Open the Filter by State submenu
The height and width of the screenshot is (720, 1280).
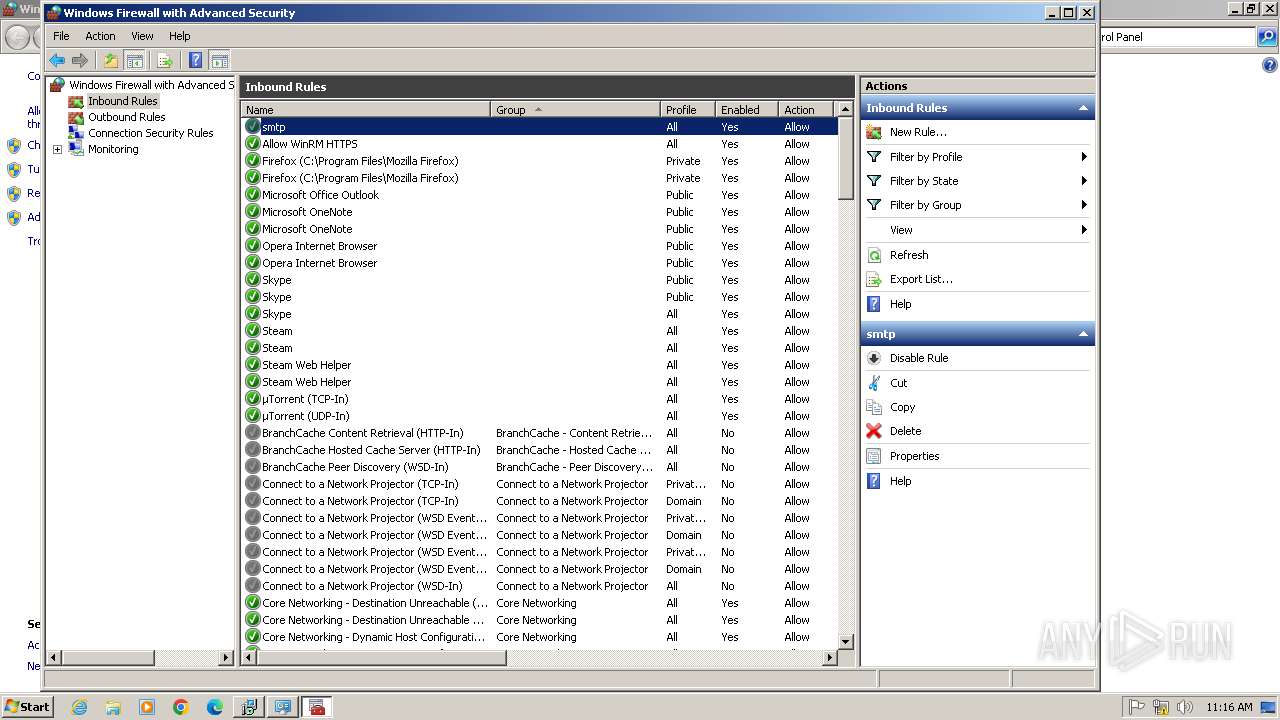click(978, 181)
